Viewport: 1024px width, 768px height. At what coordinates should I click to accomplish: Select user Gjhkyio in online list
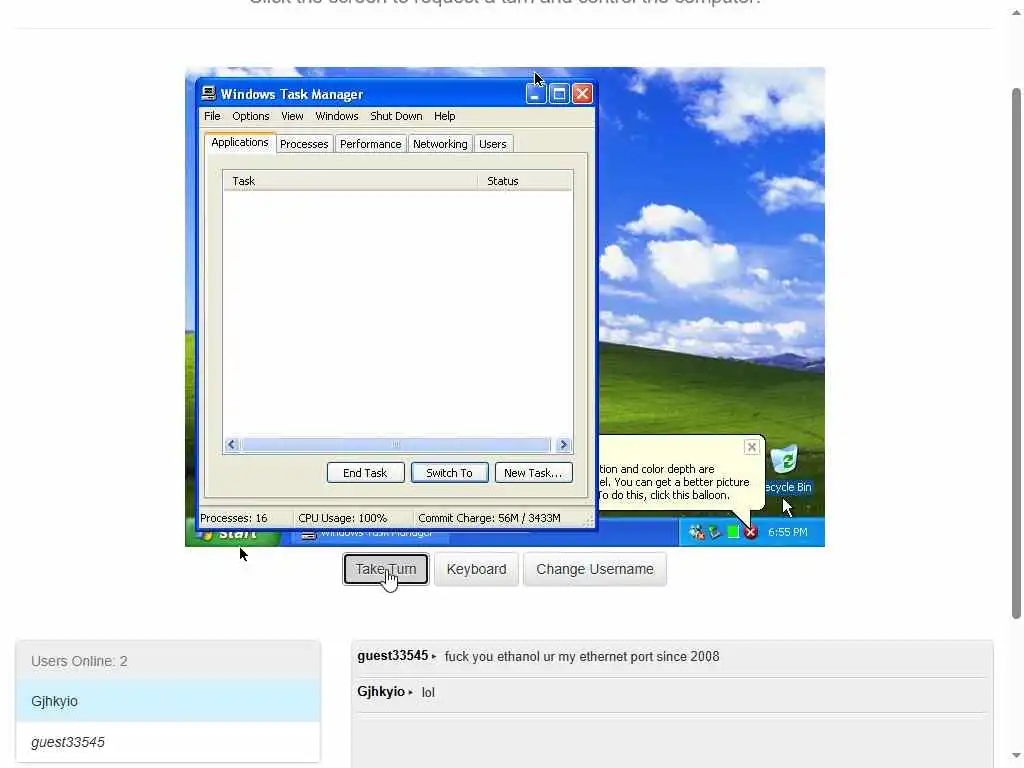[x=168, y=701]
